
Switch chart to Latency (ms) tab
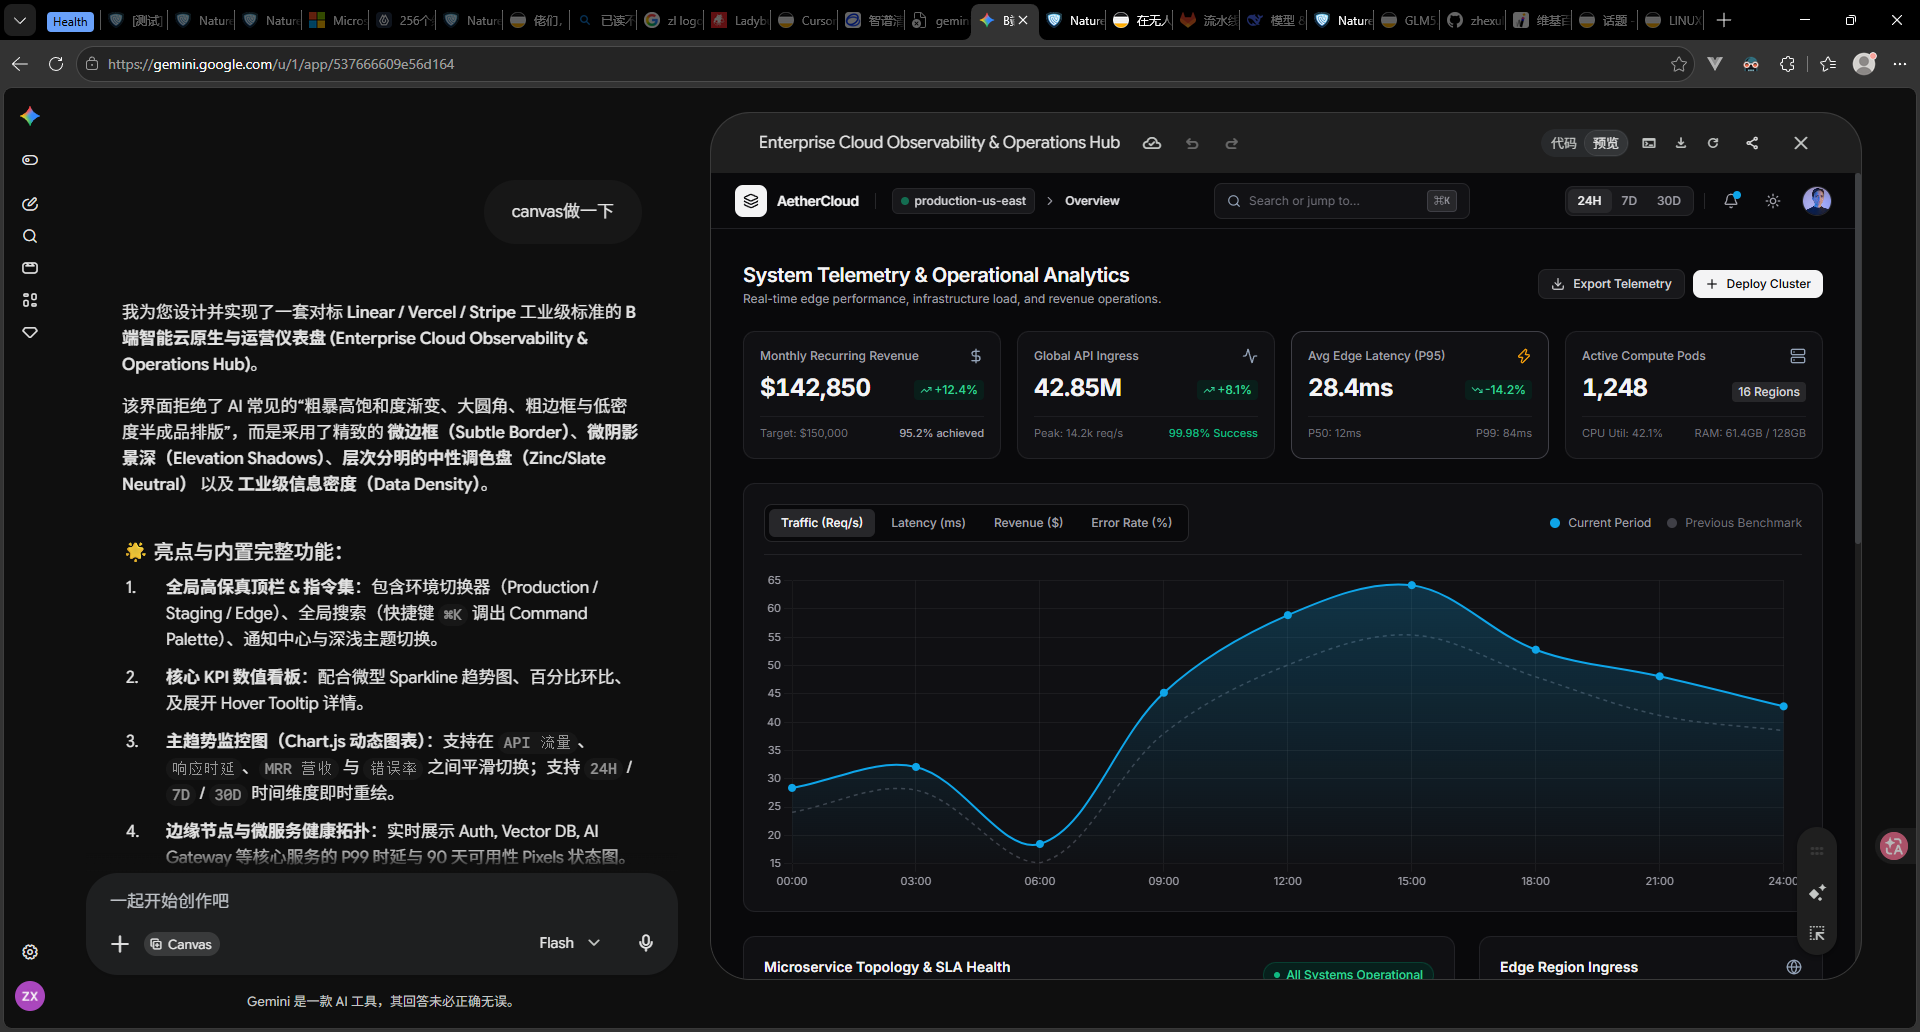[928, 523]
